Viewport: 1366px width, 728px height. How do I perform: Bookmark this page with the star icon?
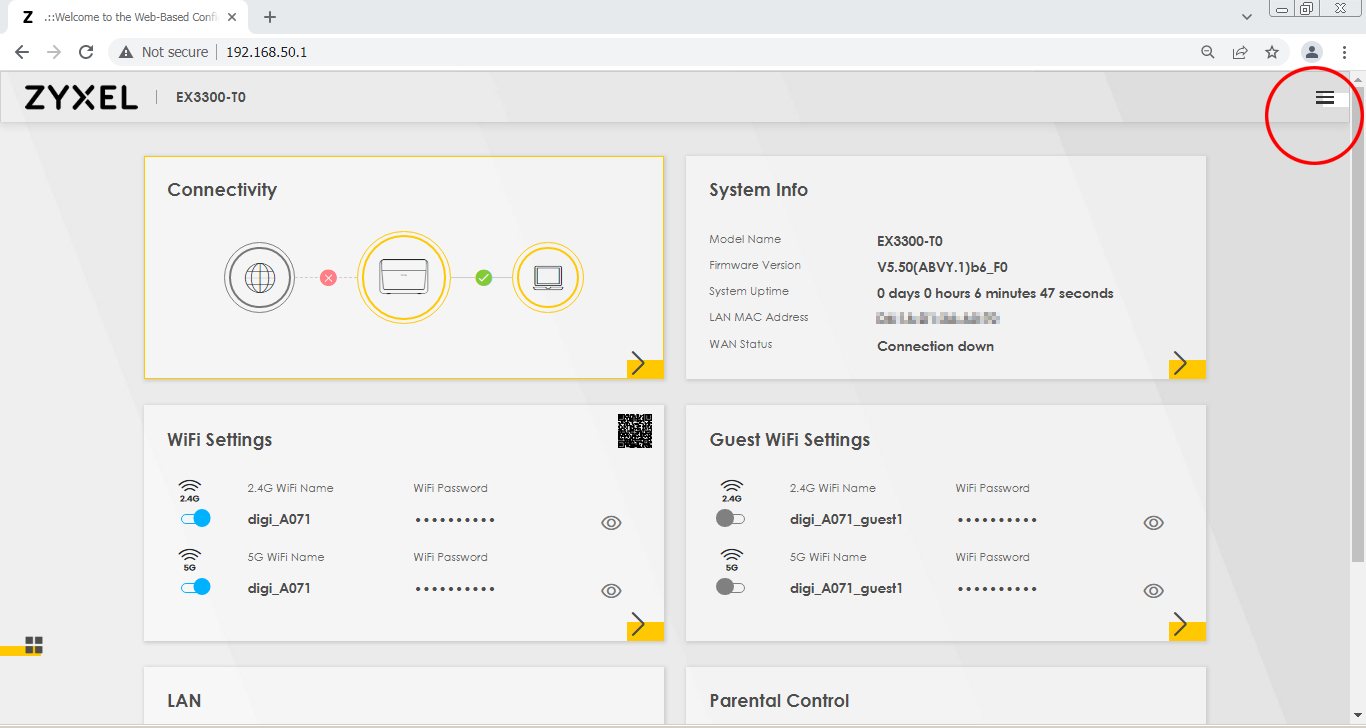tap(1272, 52)
